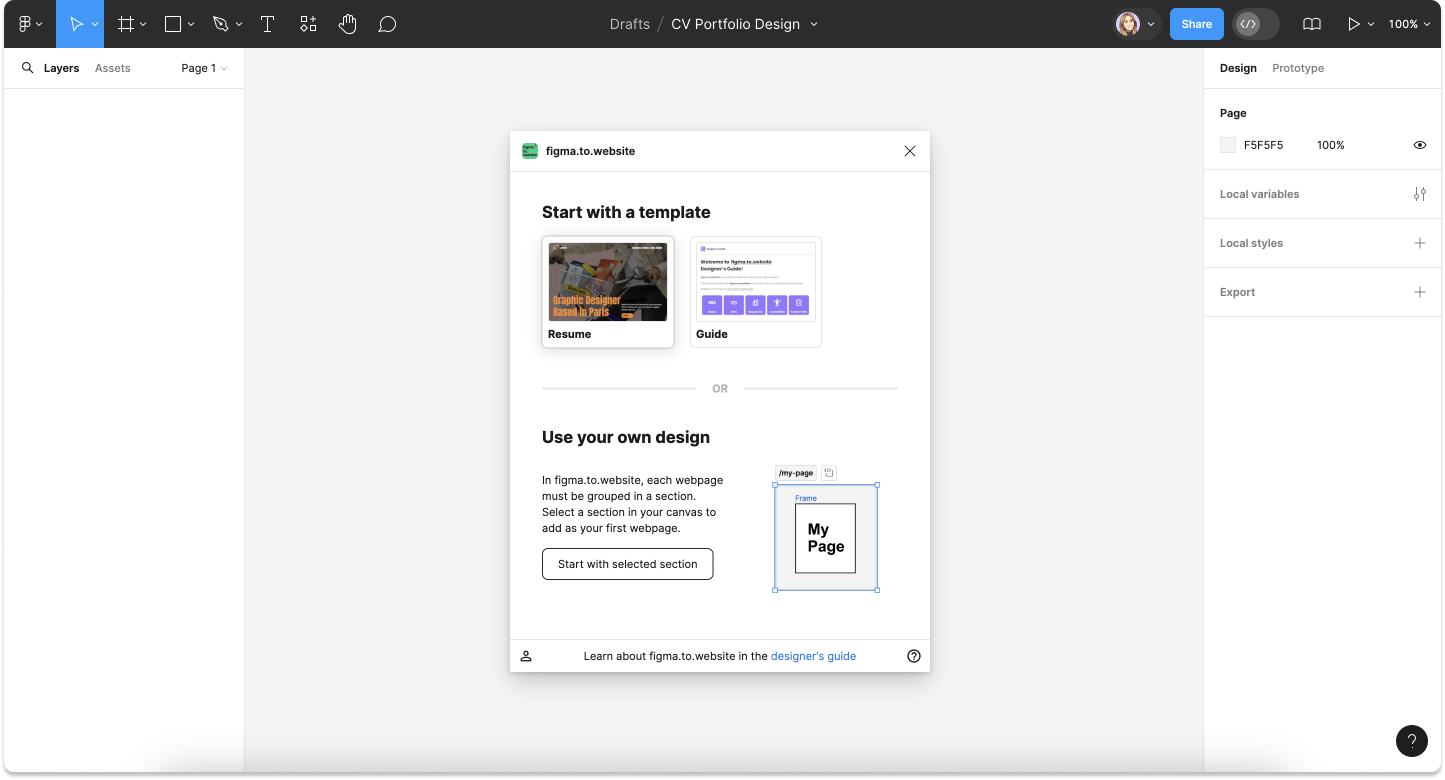Add an export setting with plus icon
Viewport: 1445px width, 780px height.
[1419, 292]
